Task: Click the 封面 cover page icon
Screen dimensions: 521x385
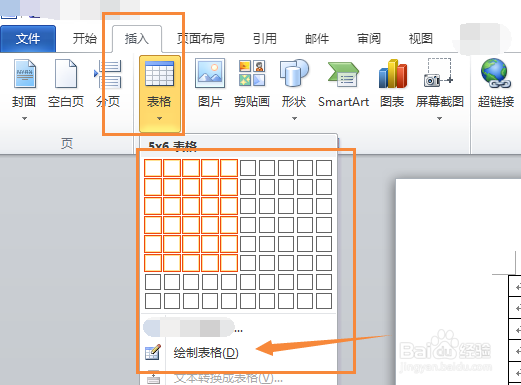Action: (x=25, y=73)
